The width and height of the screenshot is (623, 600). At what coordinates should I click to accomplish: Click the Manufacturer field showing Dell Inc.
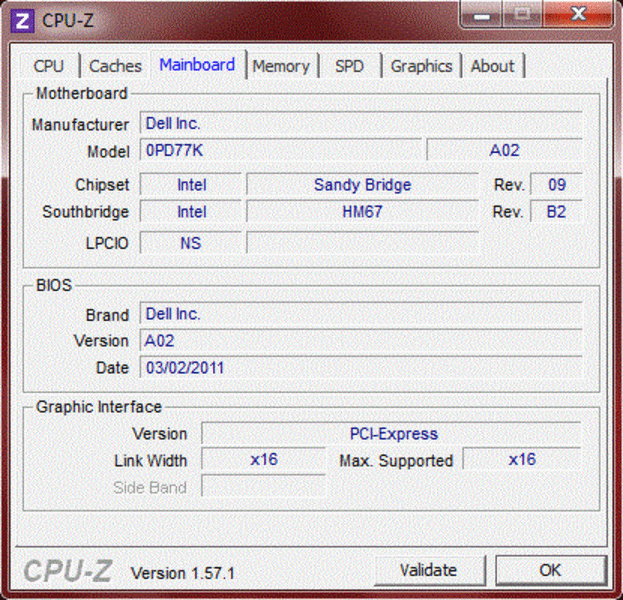tap(361, 123)
